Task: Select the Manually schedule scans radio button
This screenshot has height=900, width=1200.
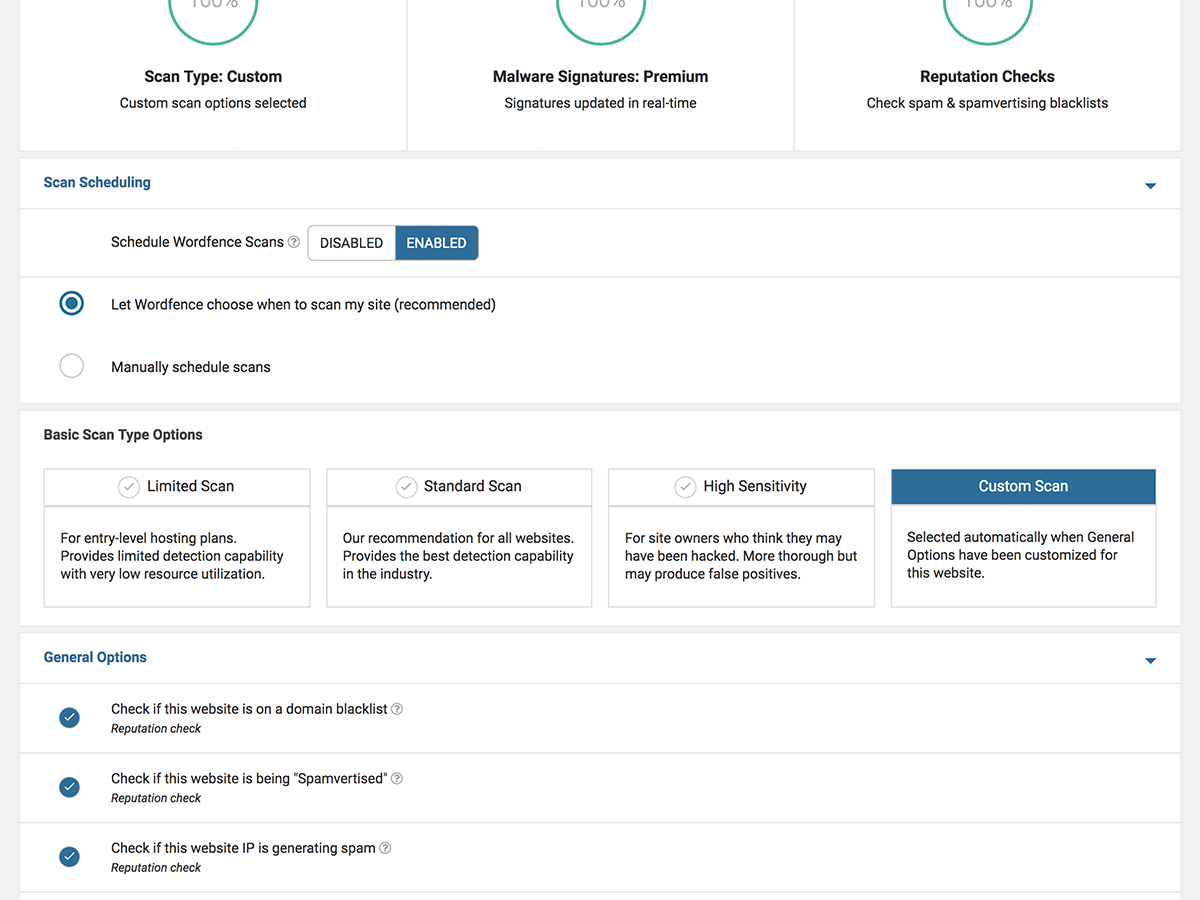Action: click(x=71, y=365)
